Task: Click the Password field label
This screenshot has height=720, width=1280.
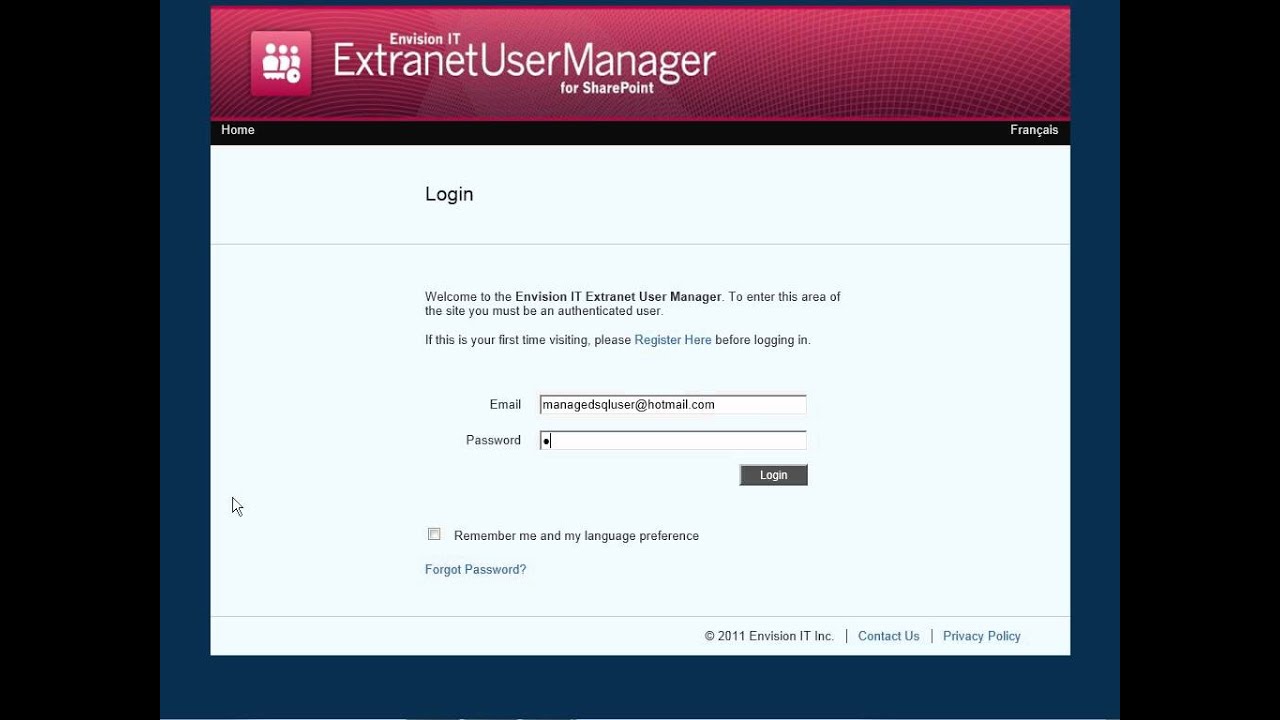Action: pyautogui.click(x=493, y=440)
